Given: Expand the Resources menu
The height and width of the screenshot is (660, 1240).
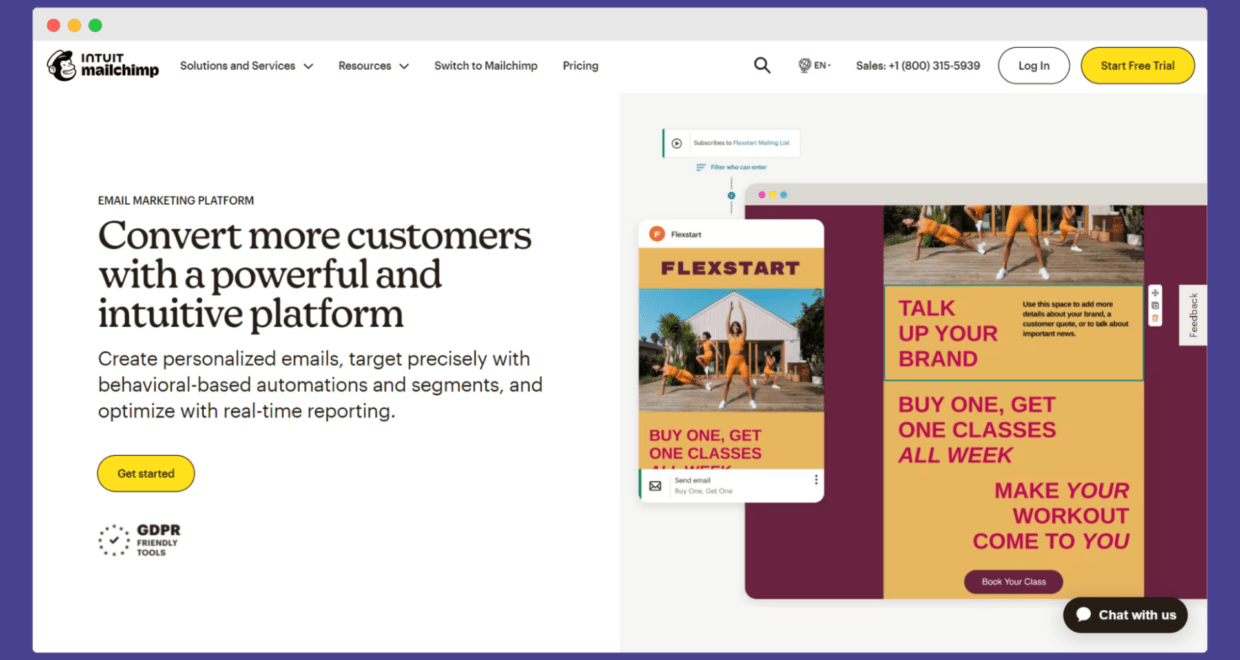Looking at the screenshot, I should (x=373, y=66).
